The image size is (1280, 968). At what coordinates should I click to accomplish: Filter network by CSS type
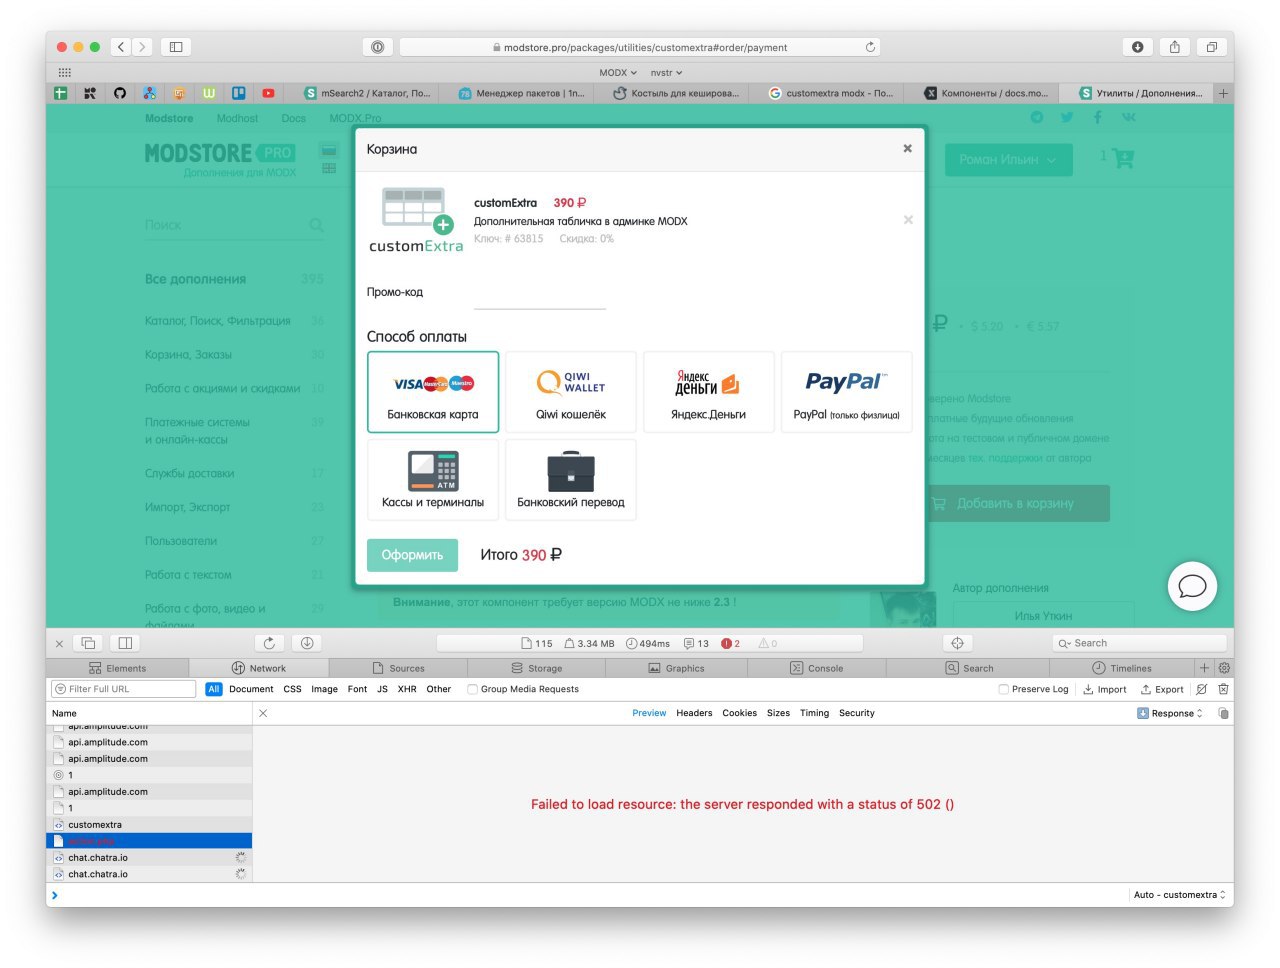coord(292,689)
